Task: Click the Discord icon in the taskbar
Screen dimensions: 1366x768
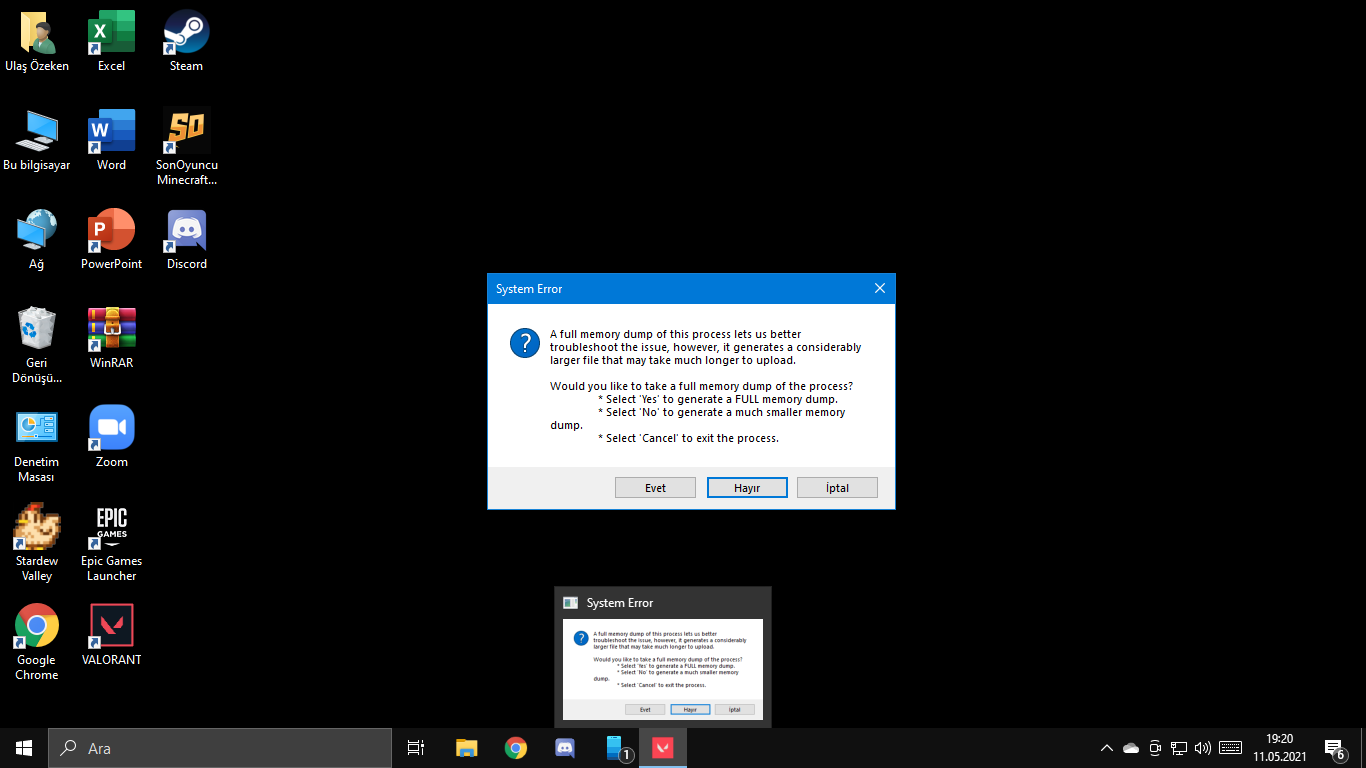Action: (x=564, y=748)
